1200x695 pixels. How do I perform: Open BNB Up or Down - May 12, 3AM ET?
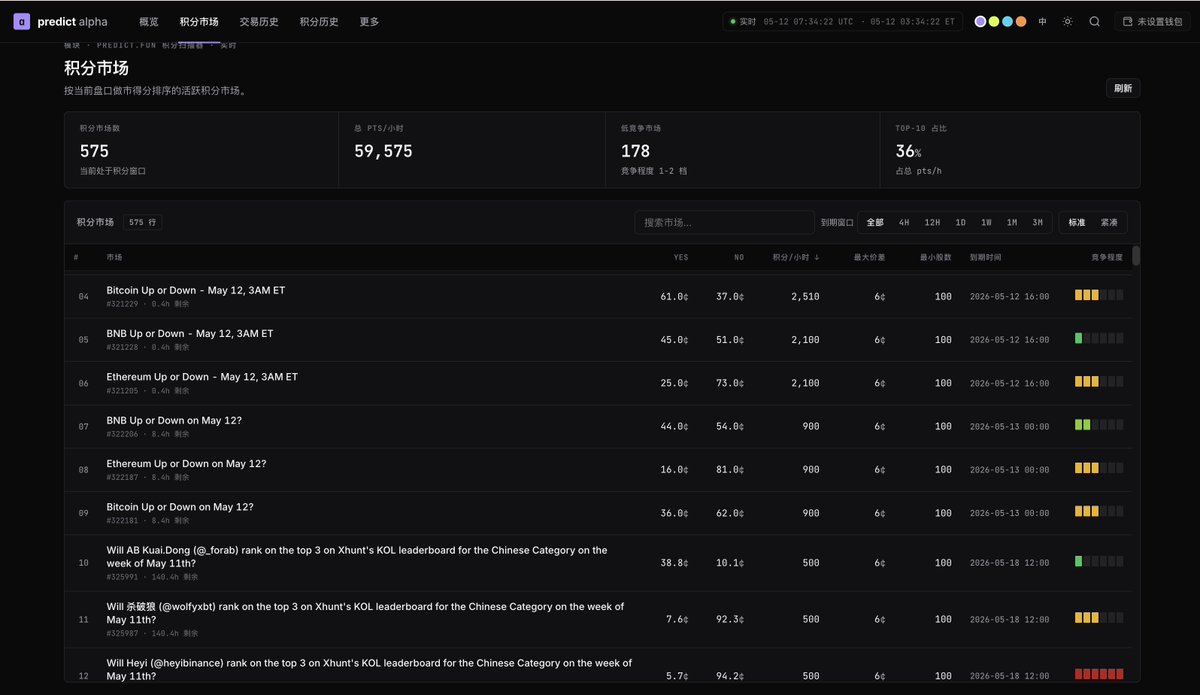coord(190,333)
